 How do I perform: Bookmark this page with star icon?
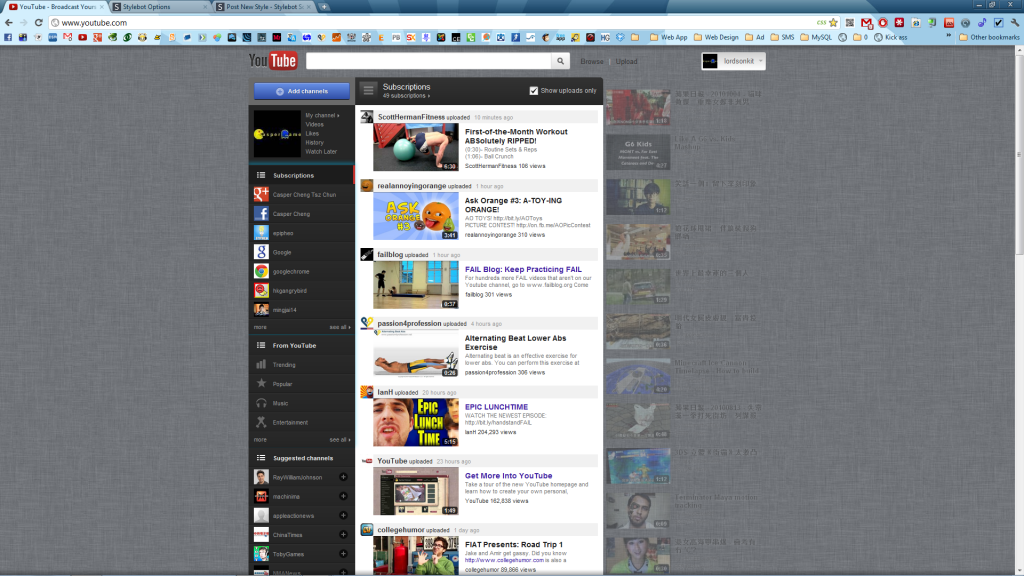[833, 22]
